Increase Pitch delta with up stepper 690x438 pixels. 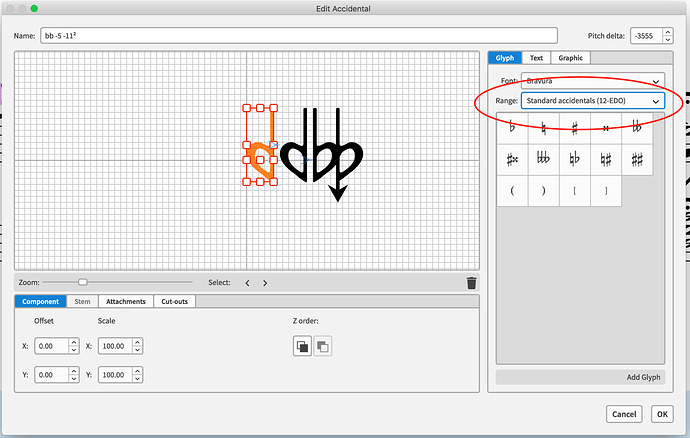pos(668,32)
